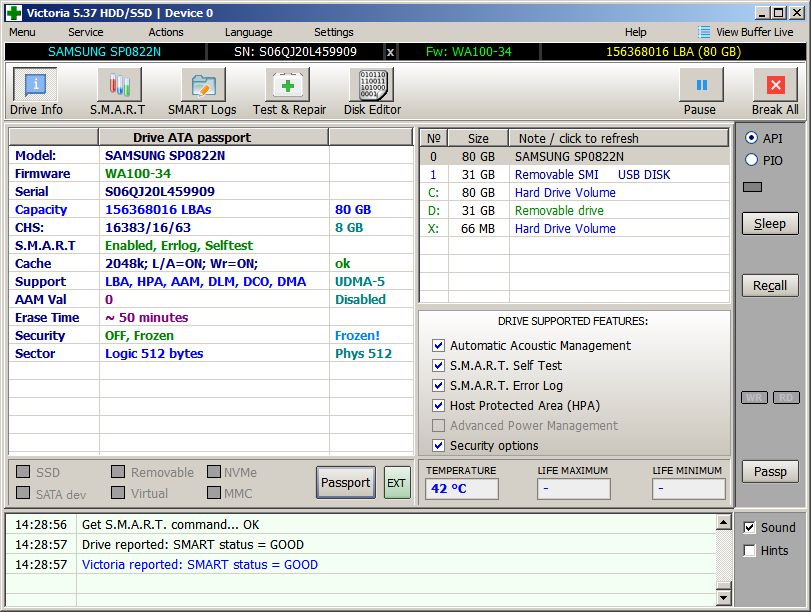Click the Passport button
The width and height of the screenshot is (811, 612).
[346, 482]
